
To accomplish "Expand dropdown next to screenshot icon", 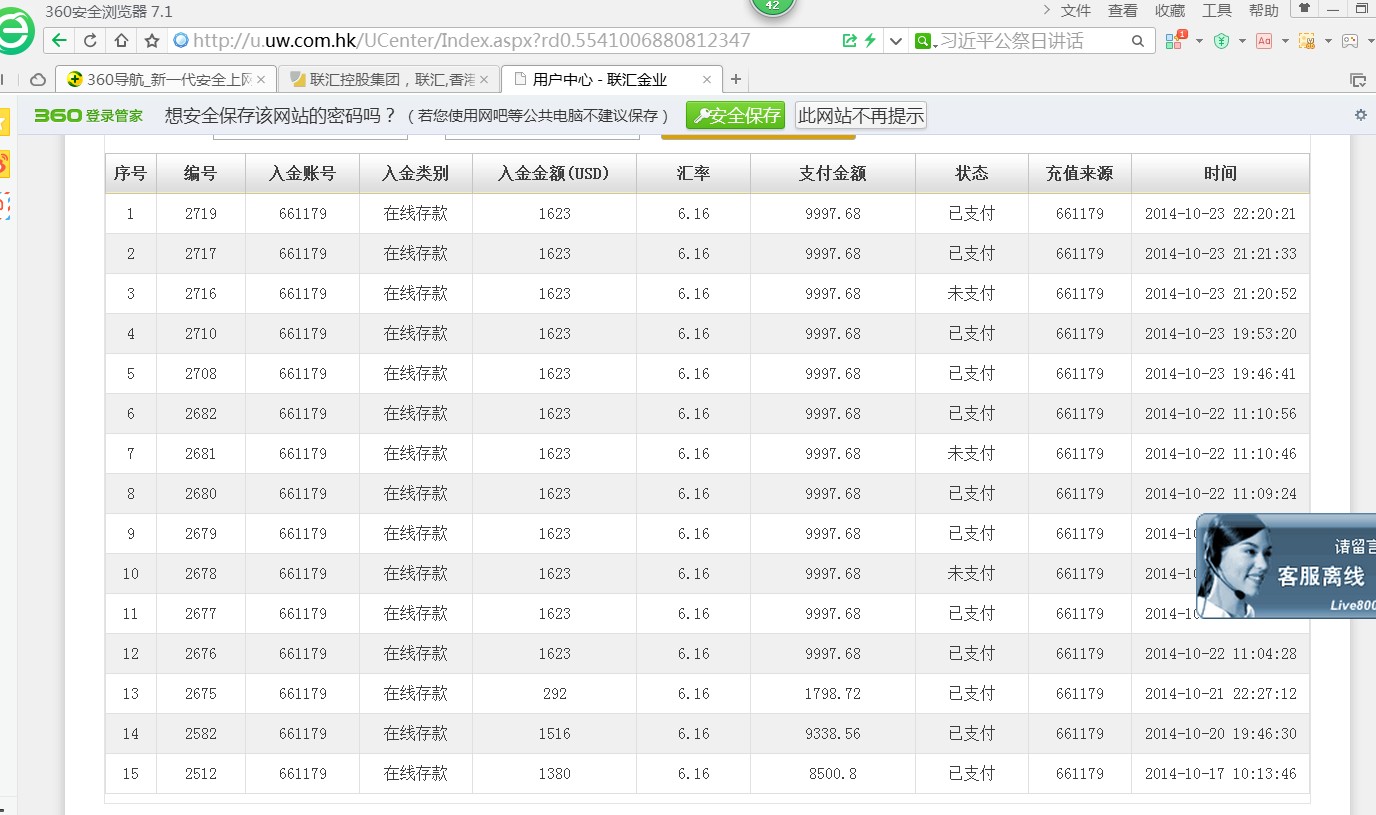I will 1328,41.
